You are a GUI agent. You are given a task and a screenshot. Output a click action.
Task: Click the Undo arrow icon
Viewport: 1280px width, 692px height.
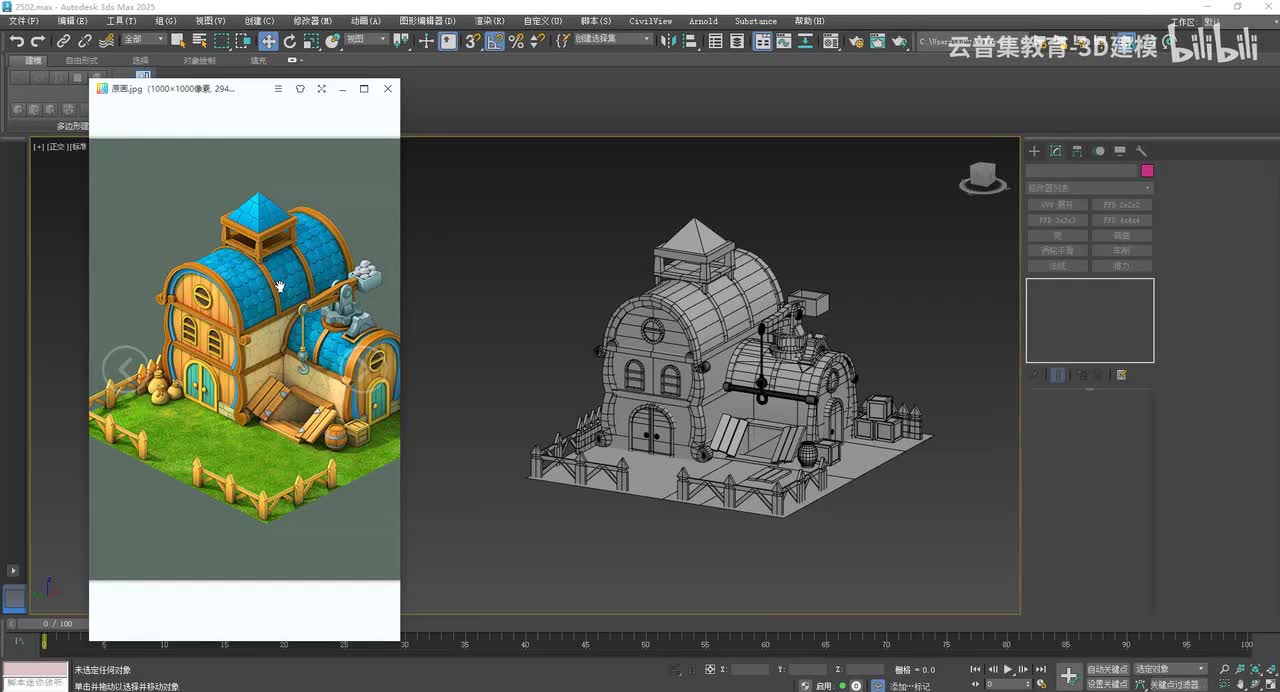click(x=17, y=41)
